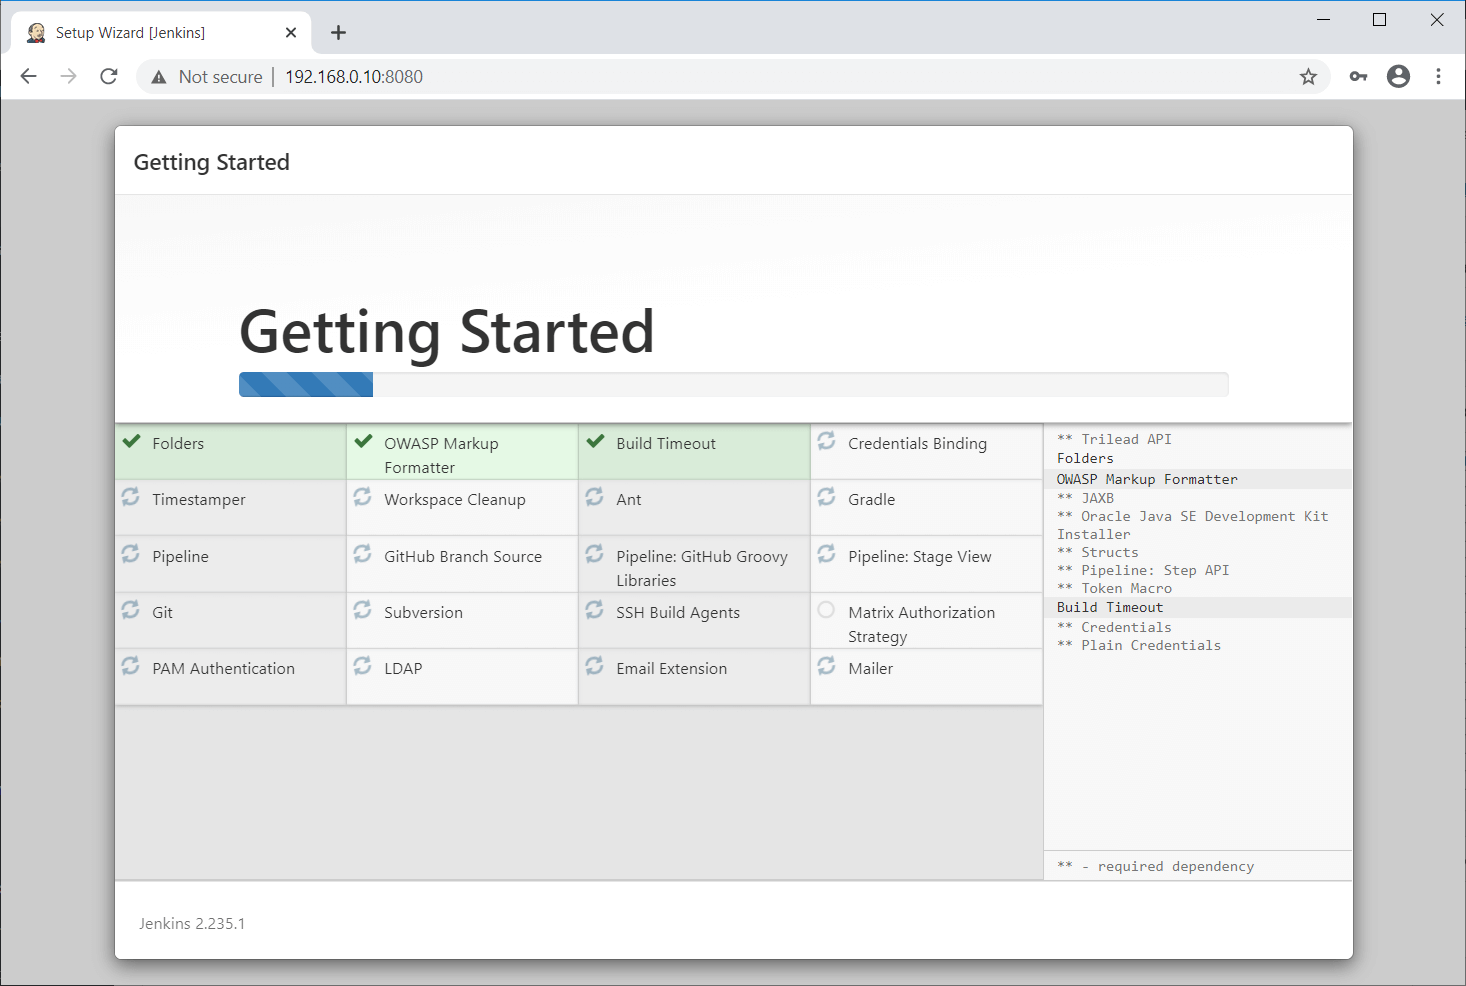Image resolution: width=1466 pixels, height=986 pixels.
Task: Click the Not secure warning icon
Action: click(x=159, y=77)
